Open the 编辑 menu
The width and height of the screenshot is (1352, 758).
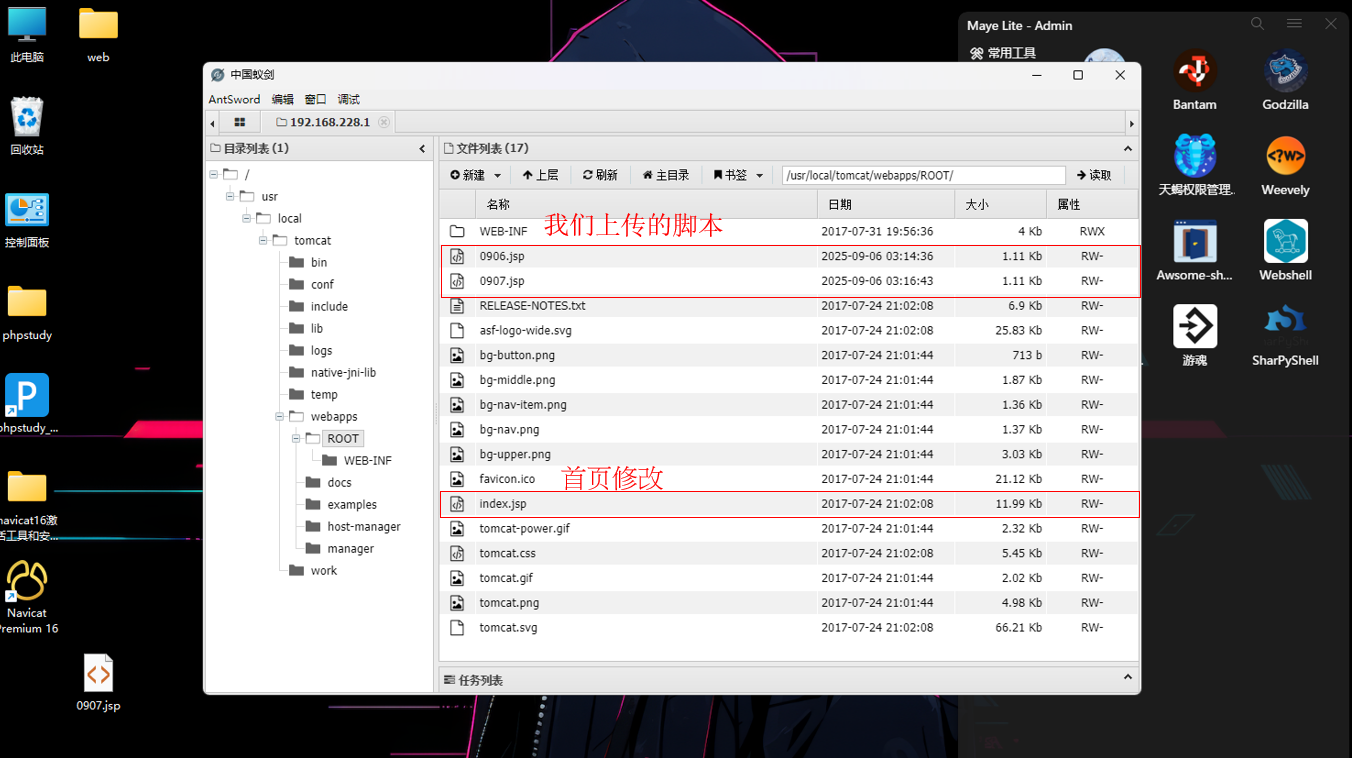click(283, 99)
